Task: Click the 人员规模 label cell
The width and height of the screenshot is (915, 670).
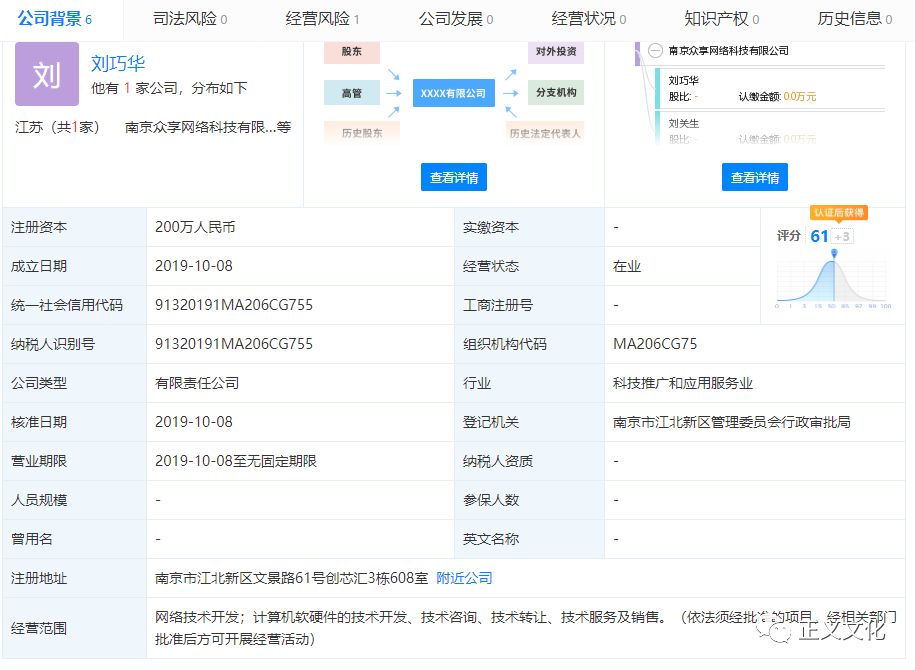Action: [x=75, y=500]
